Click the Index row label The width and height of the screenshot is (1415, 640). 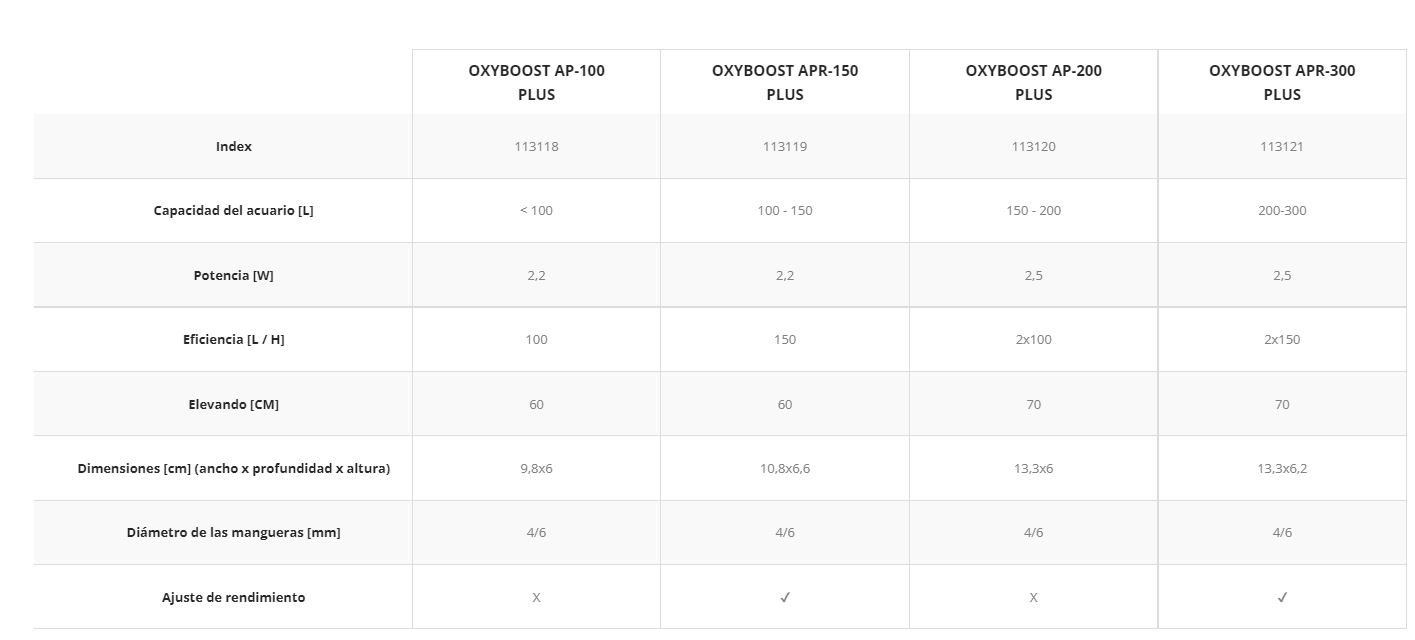(234, 146)
